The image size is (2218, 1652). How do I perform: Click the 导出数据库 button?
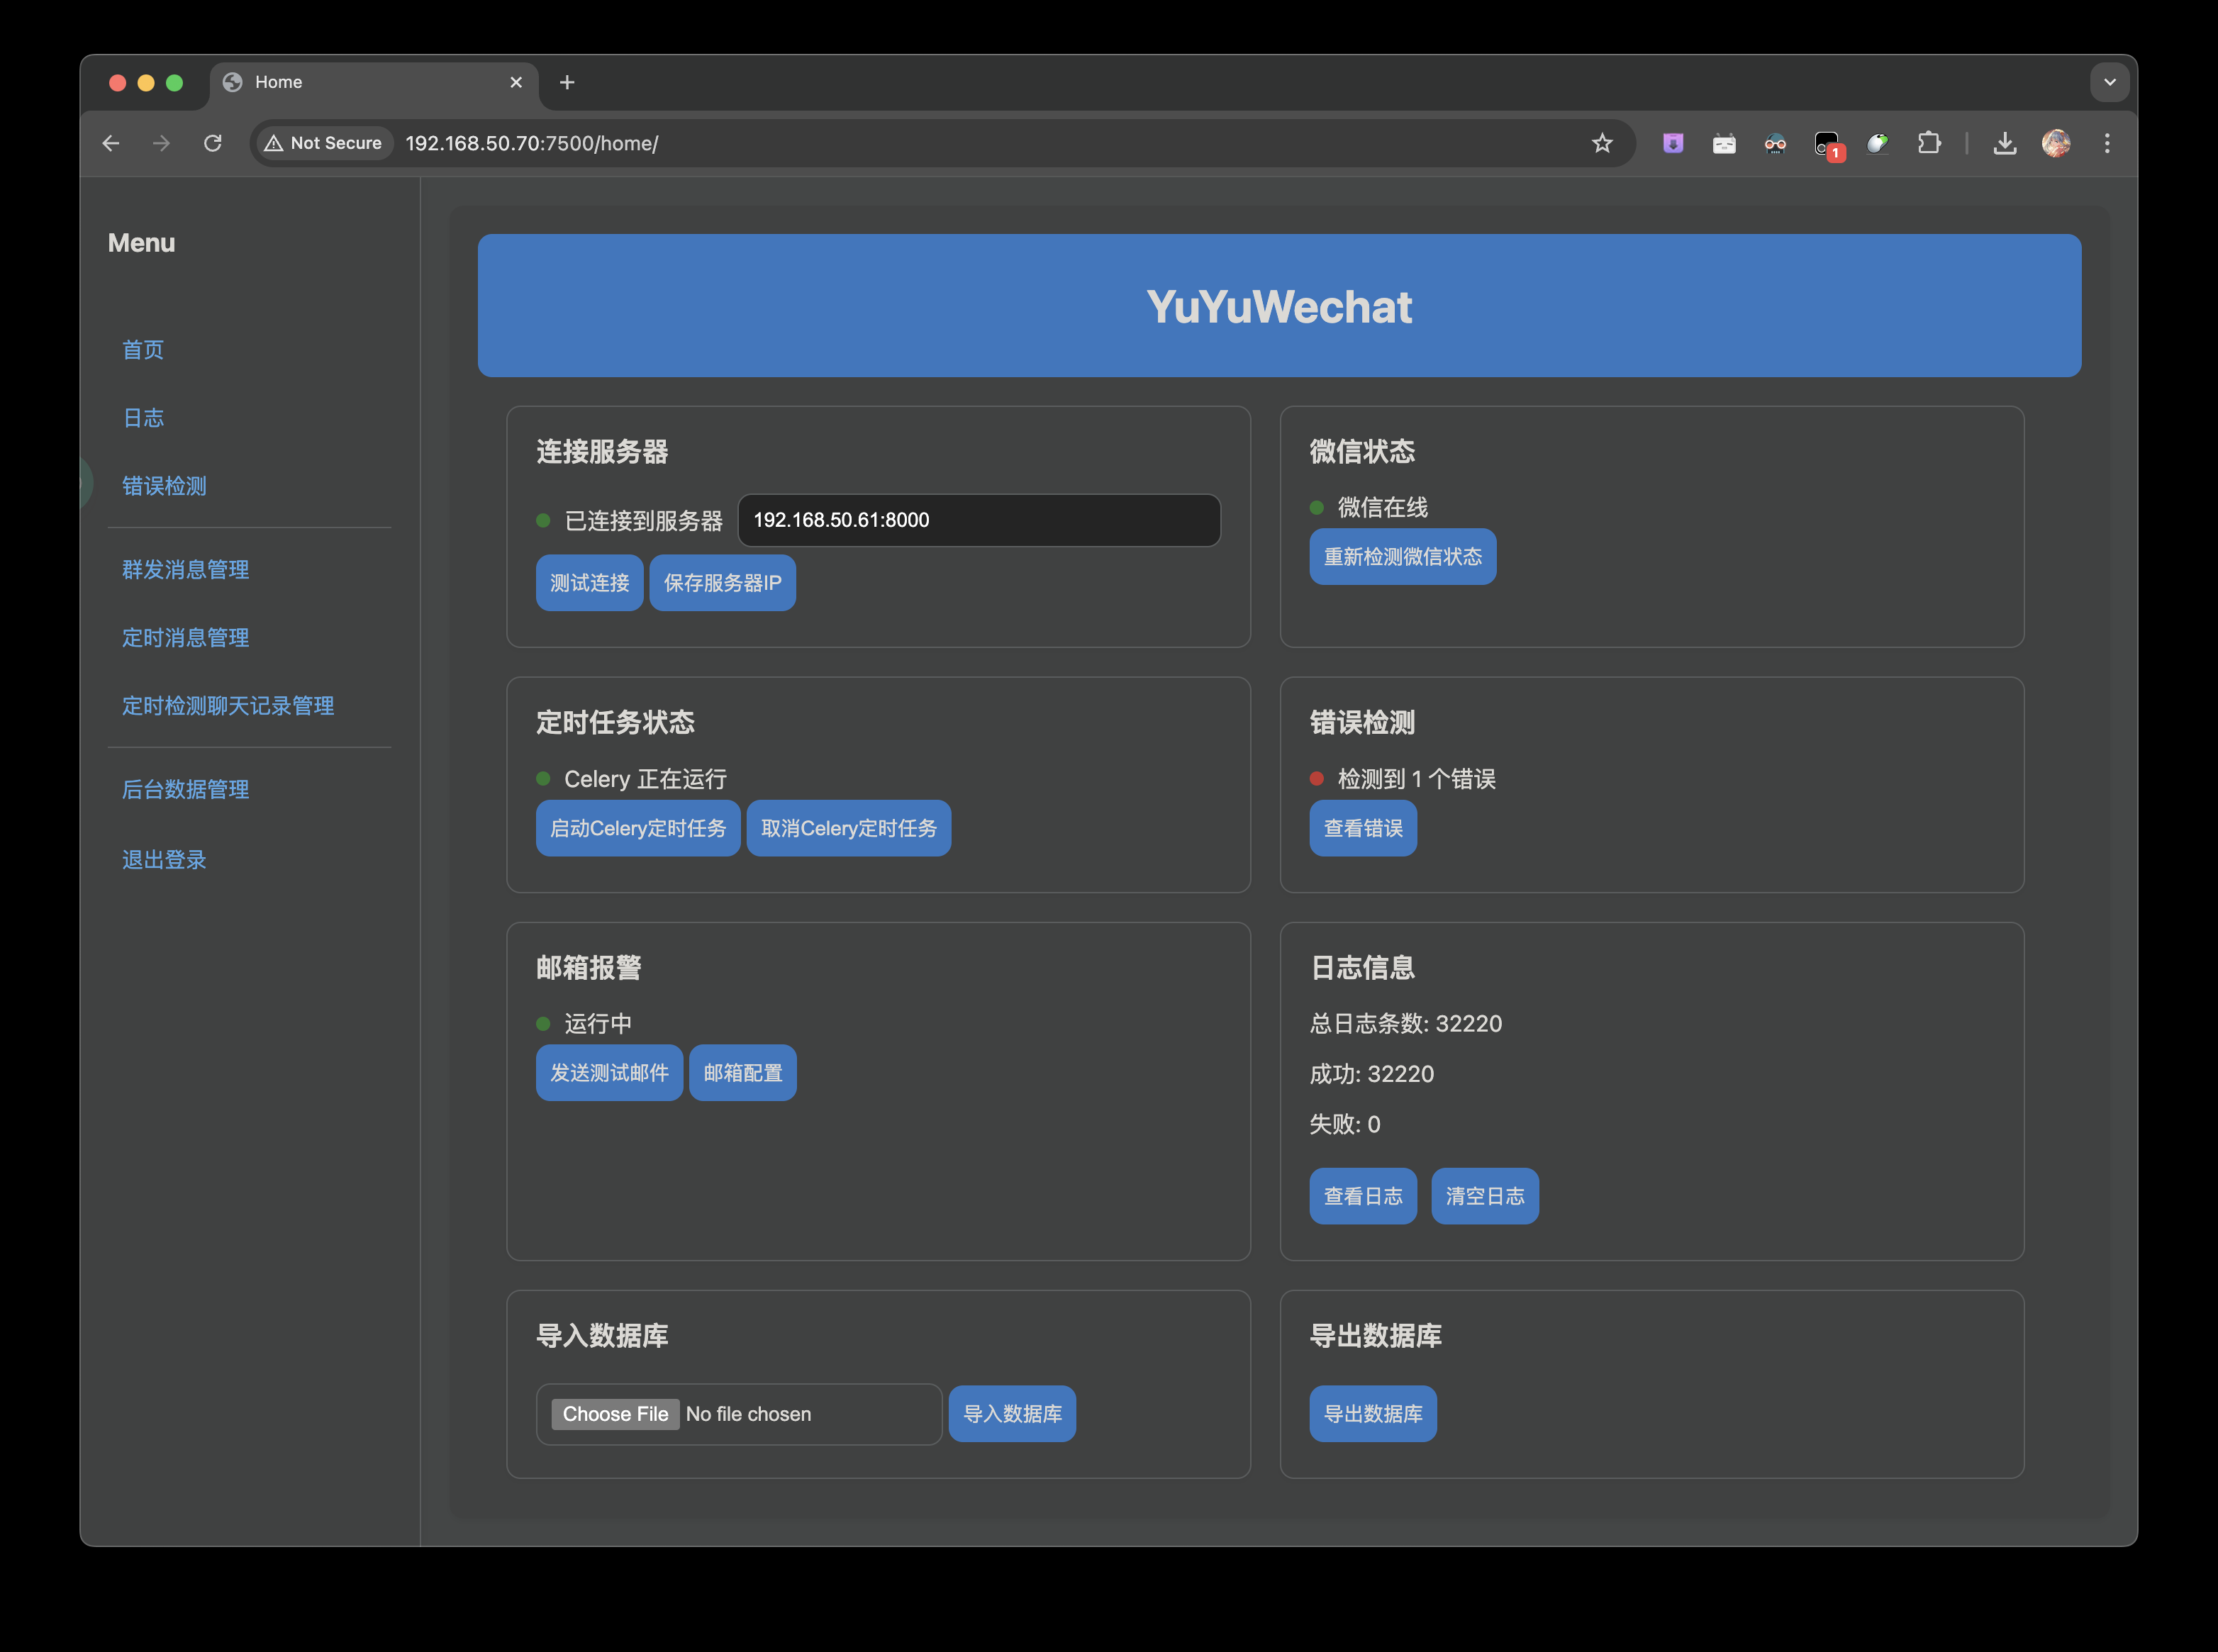click(1372, 1414)
